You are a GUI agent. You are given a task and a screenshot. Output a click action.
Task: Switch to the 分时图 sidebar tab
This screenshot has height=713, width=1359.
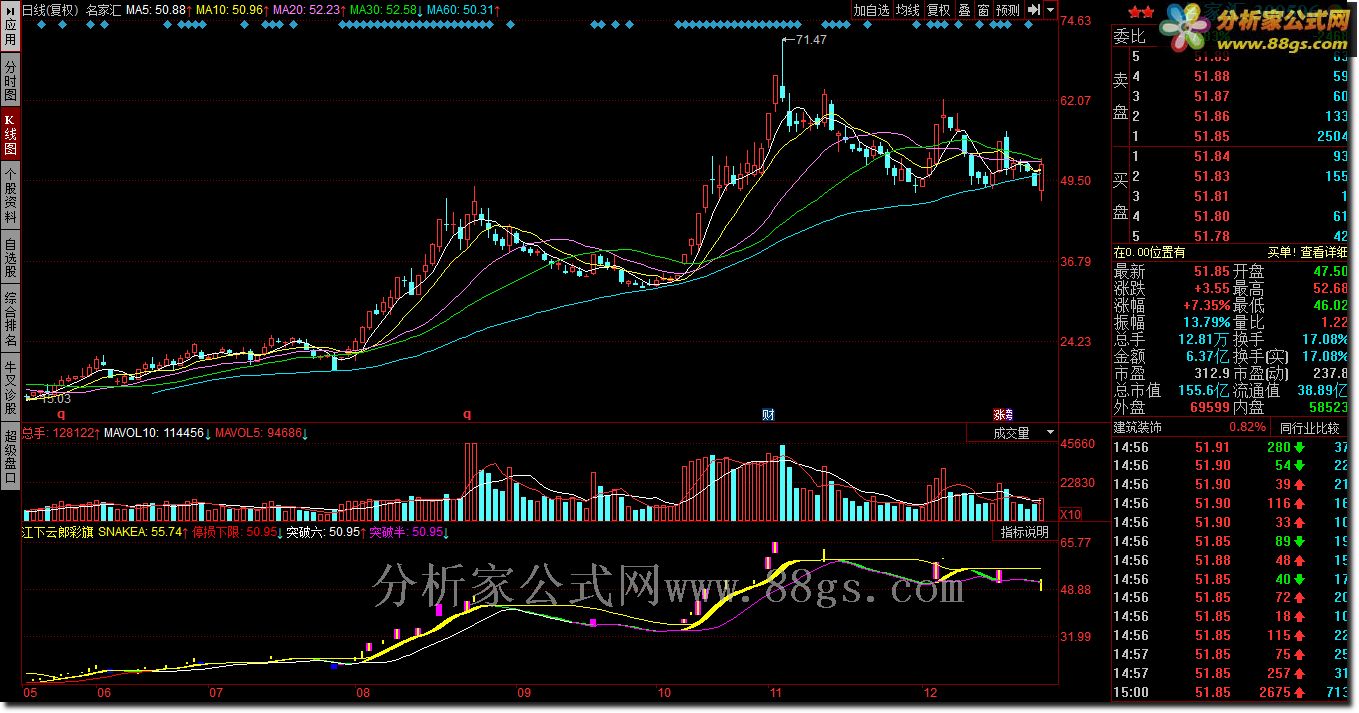click(x=10, y=82)
